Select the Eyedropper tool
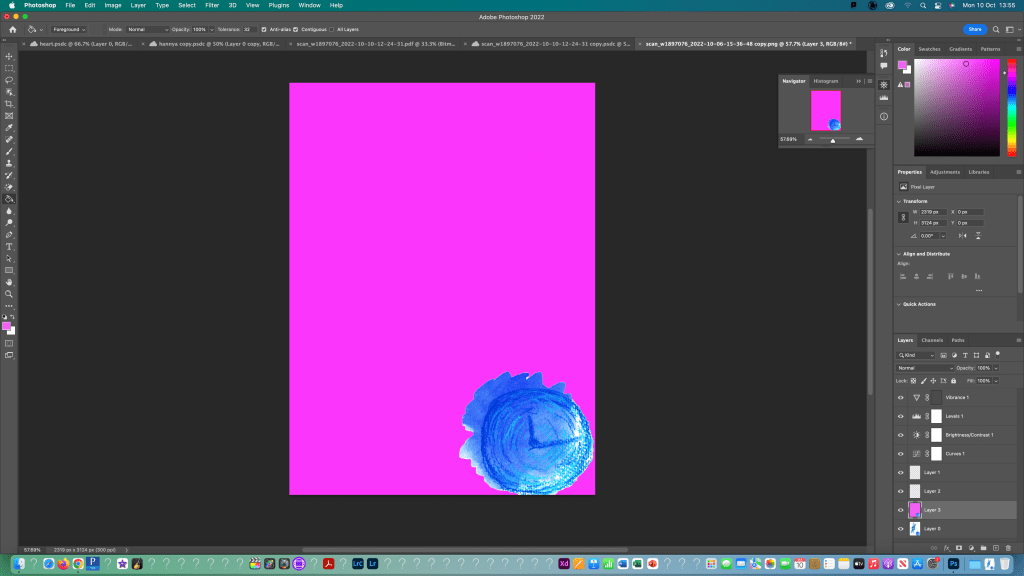This screenshot has width=1024, height=576. 9,128
